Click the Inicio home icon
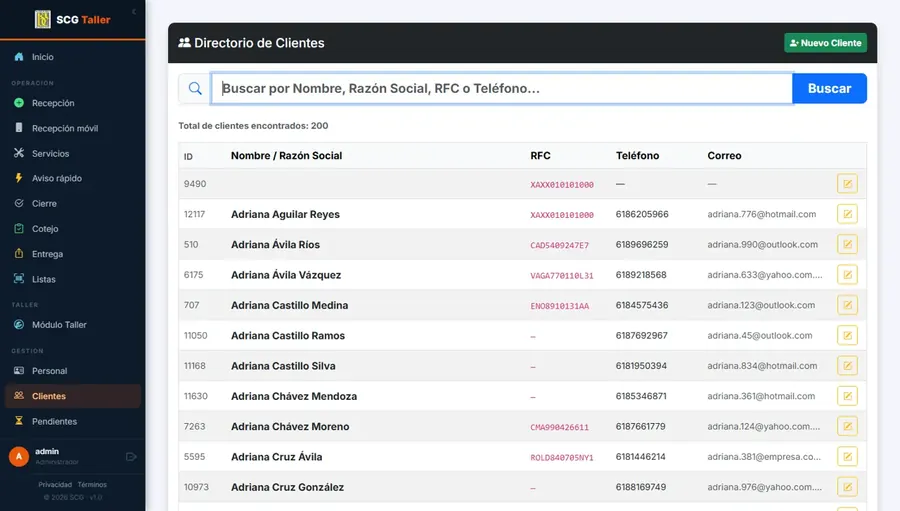Image resolution: width=900 pixels, height=511 pixels. [19, 56]
